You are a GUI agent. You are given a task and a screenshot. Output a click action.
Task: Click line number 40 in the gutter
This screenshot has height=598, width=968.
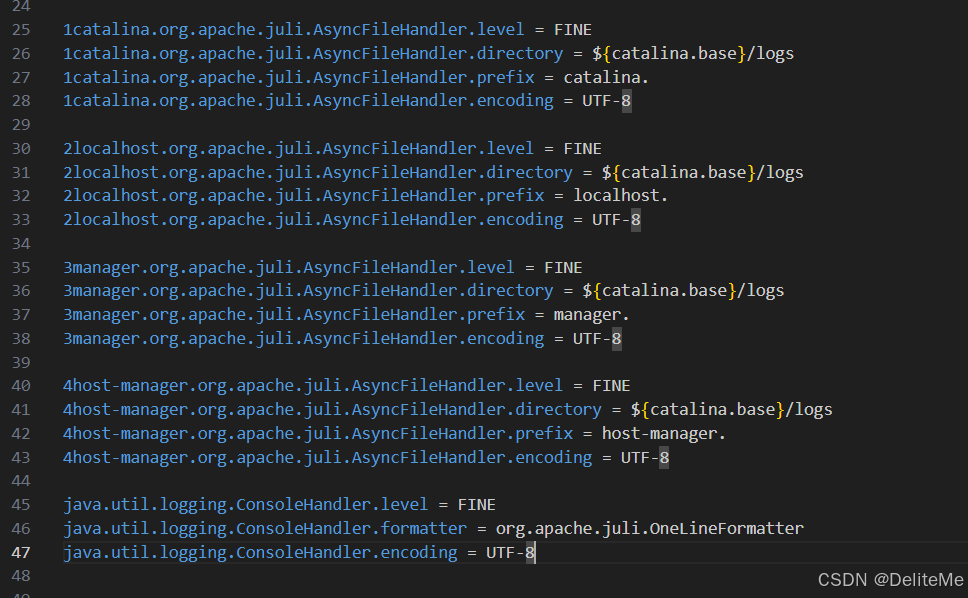click(x=21, y=386)
